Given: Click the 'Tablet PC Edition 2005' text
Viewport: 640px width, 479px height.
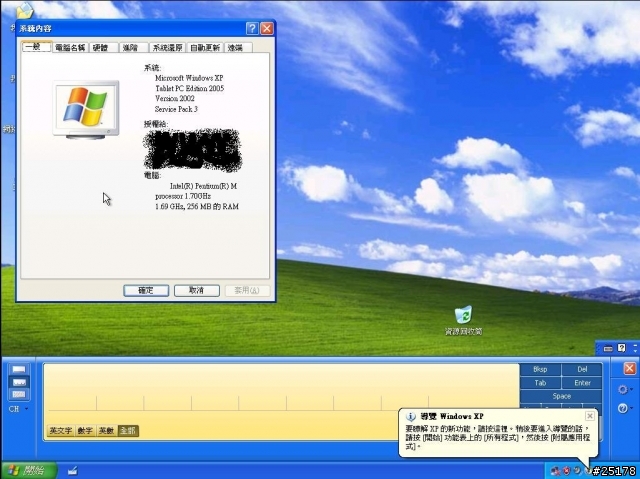Looking at the screenshot, I should [189, 88].
